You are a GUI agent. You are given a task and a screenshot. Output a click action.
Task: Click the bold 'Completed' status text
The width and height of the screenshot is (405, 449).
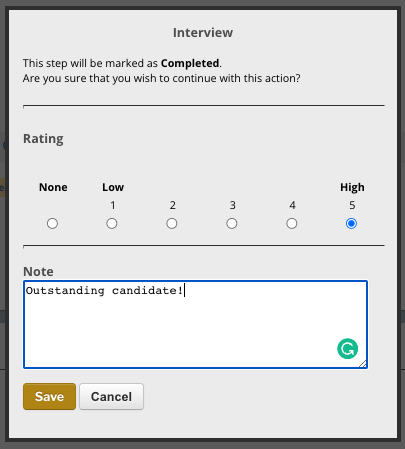tap(190, 63)
